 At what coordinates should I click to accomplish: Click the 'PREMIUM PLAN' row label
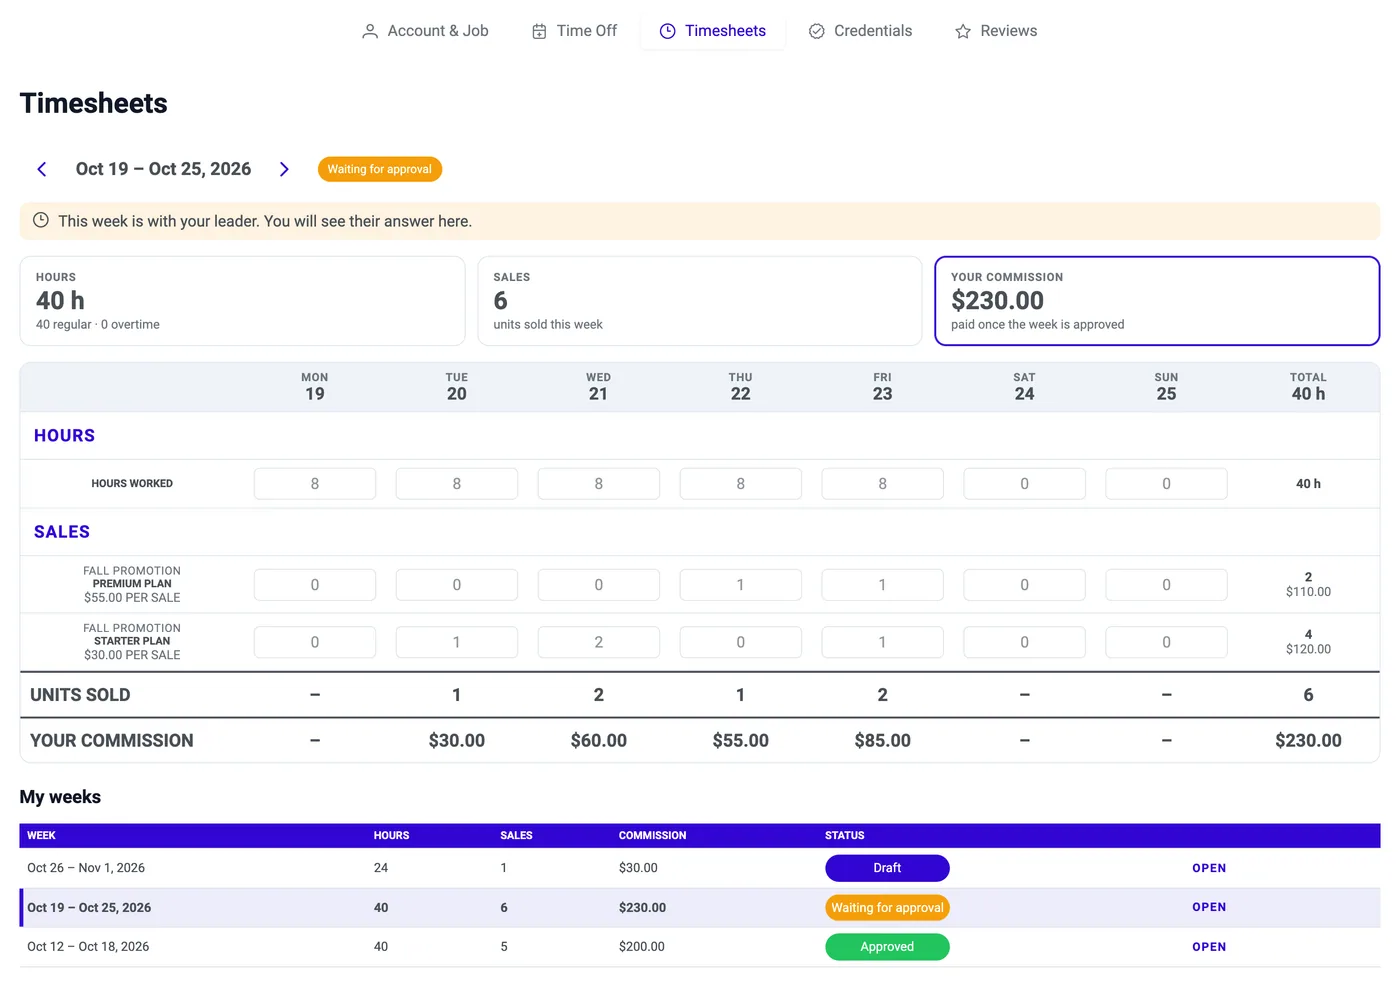point(132,584)
